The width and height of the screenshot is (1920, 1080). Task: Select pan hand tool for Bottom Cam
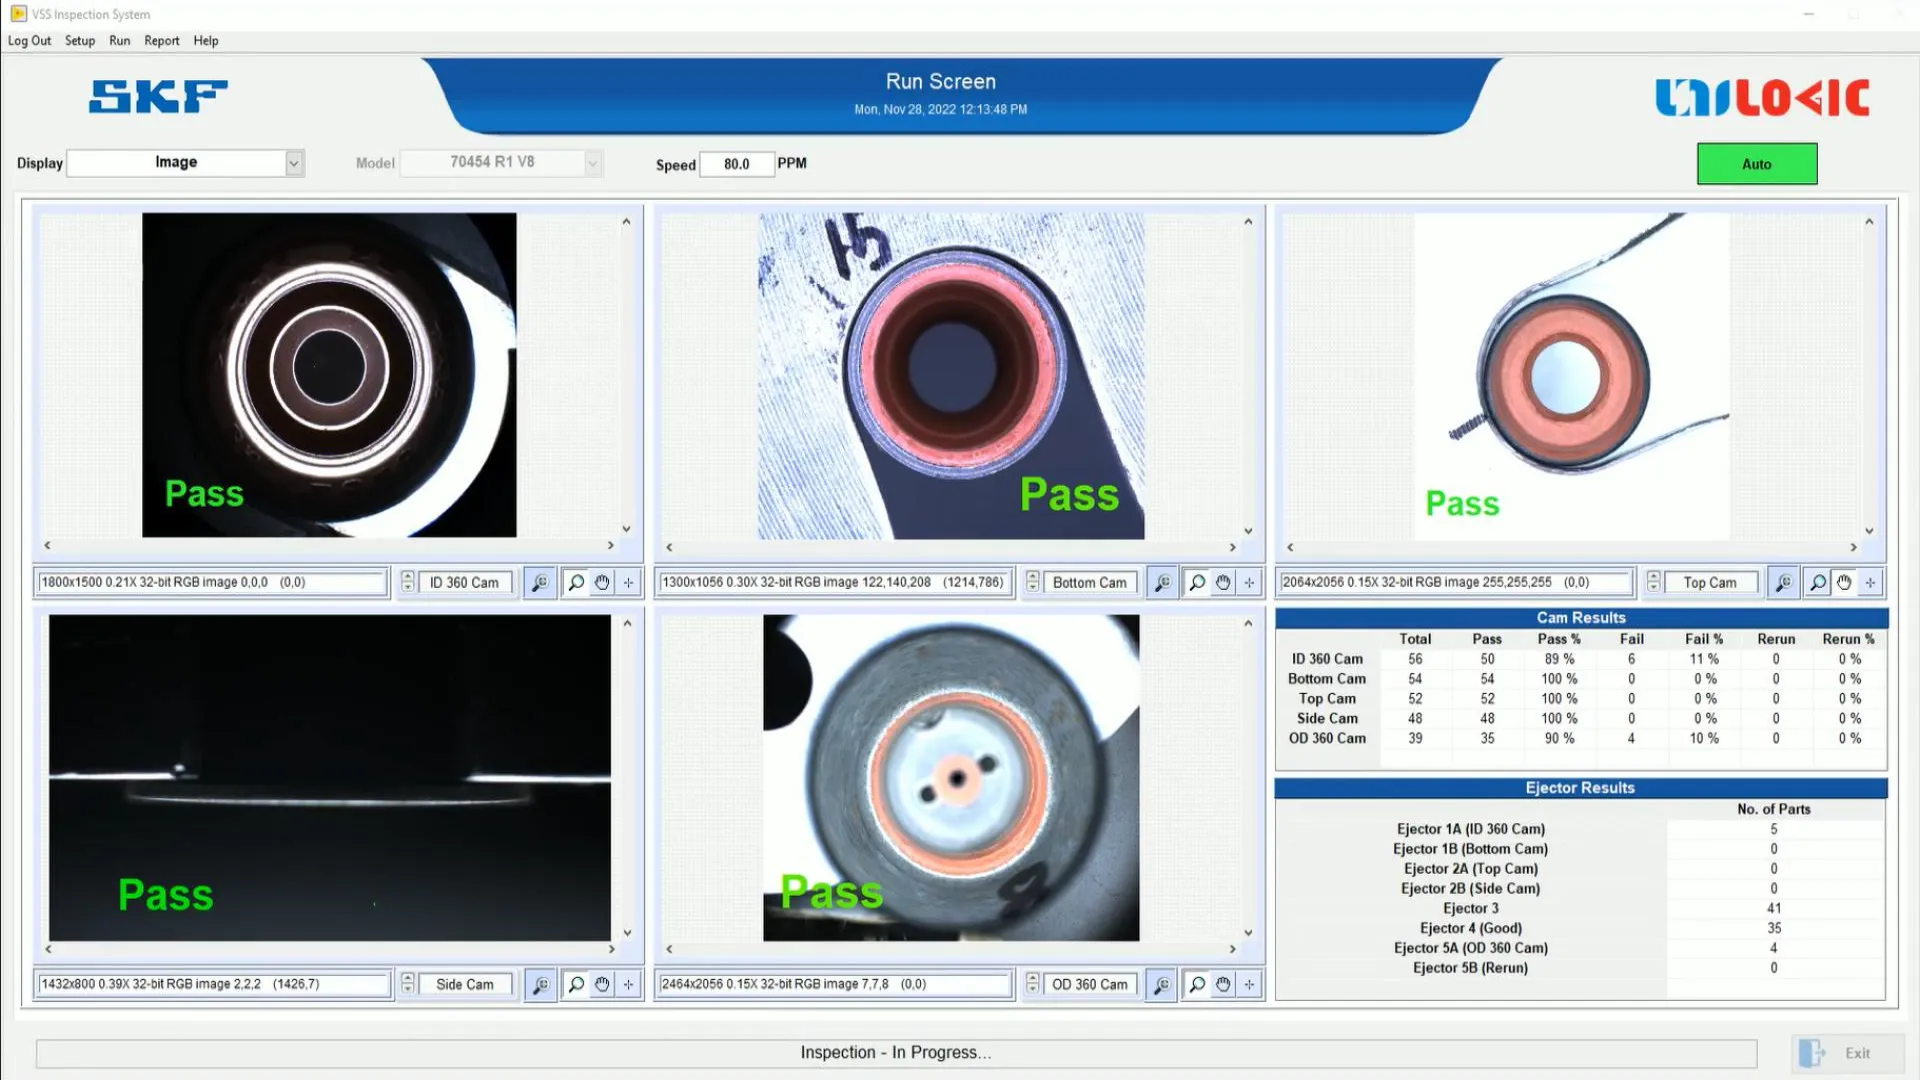click(x=1223, y=582)
